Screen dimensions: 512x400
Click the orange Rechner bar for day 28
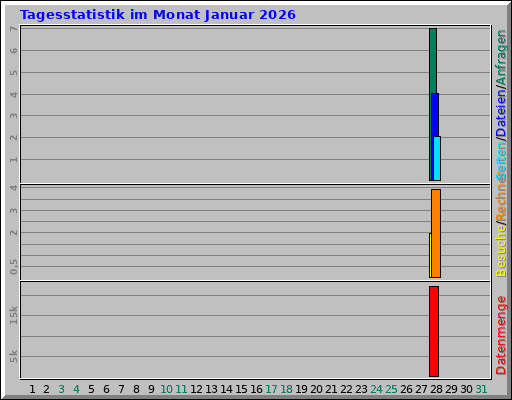tap(436, 233)
